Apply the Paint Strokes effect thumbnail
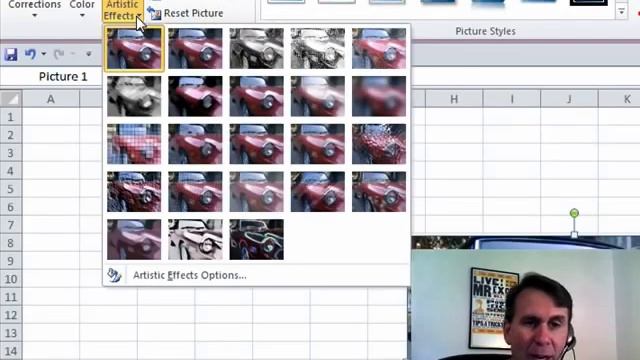 (196, 96)
